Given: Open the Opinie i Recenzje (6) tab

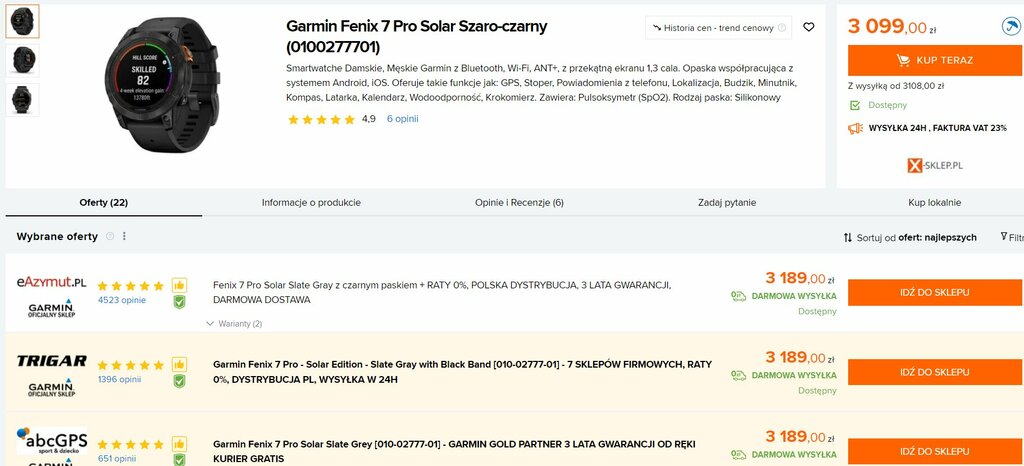Looking at the screenshot, I should click(519, 203).
